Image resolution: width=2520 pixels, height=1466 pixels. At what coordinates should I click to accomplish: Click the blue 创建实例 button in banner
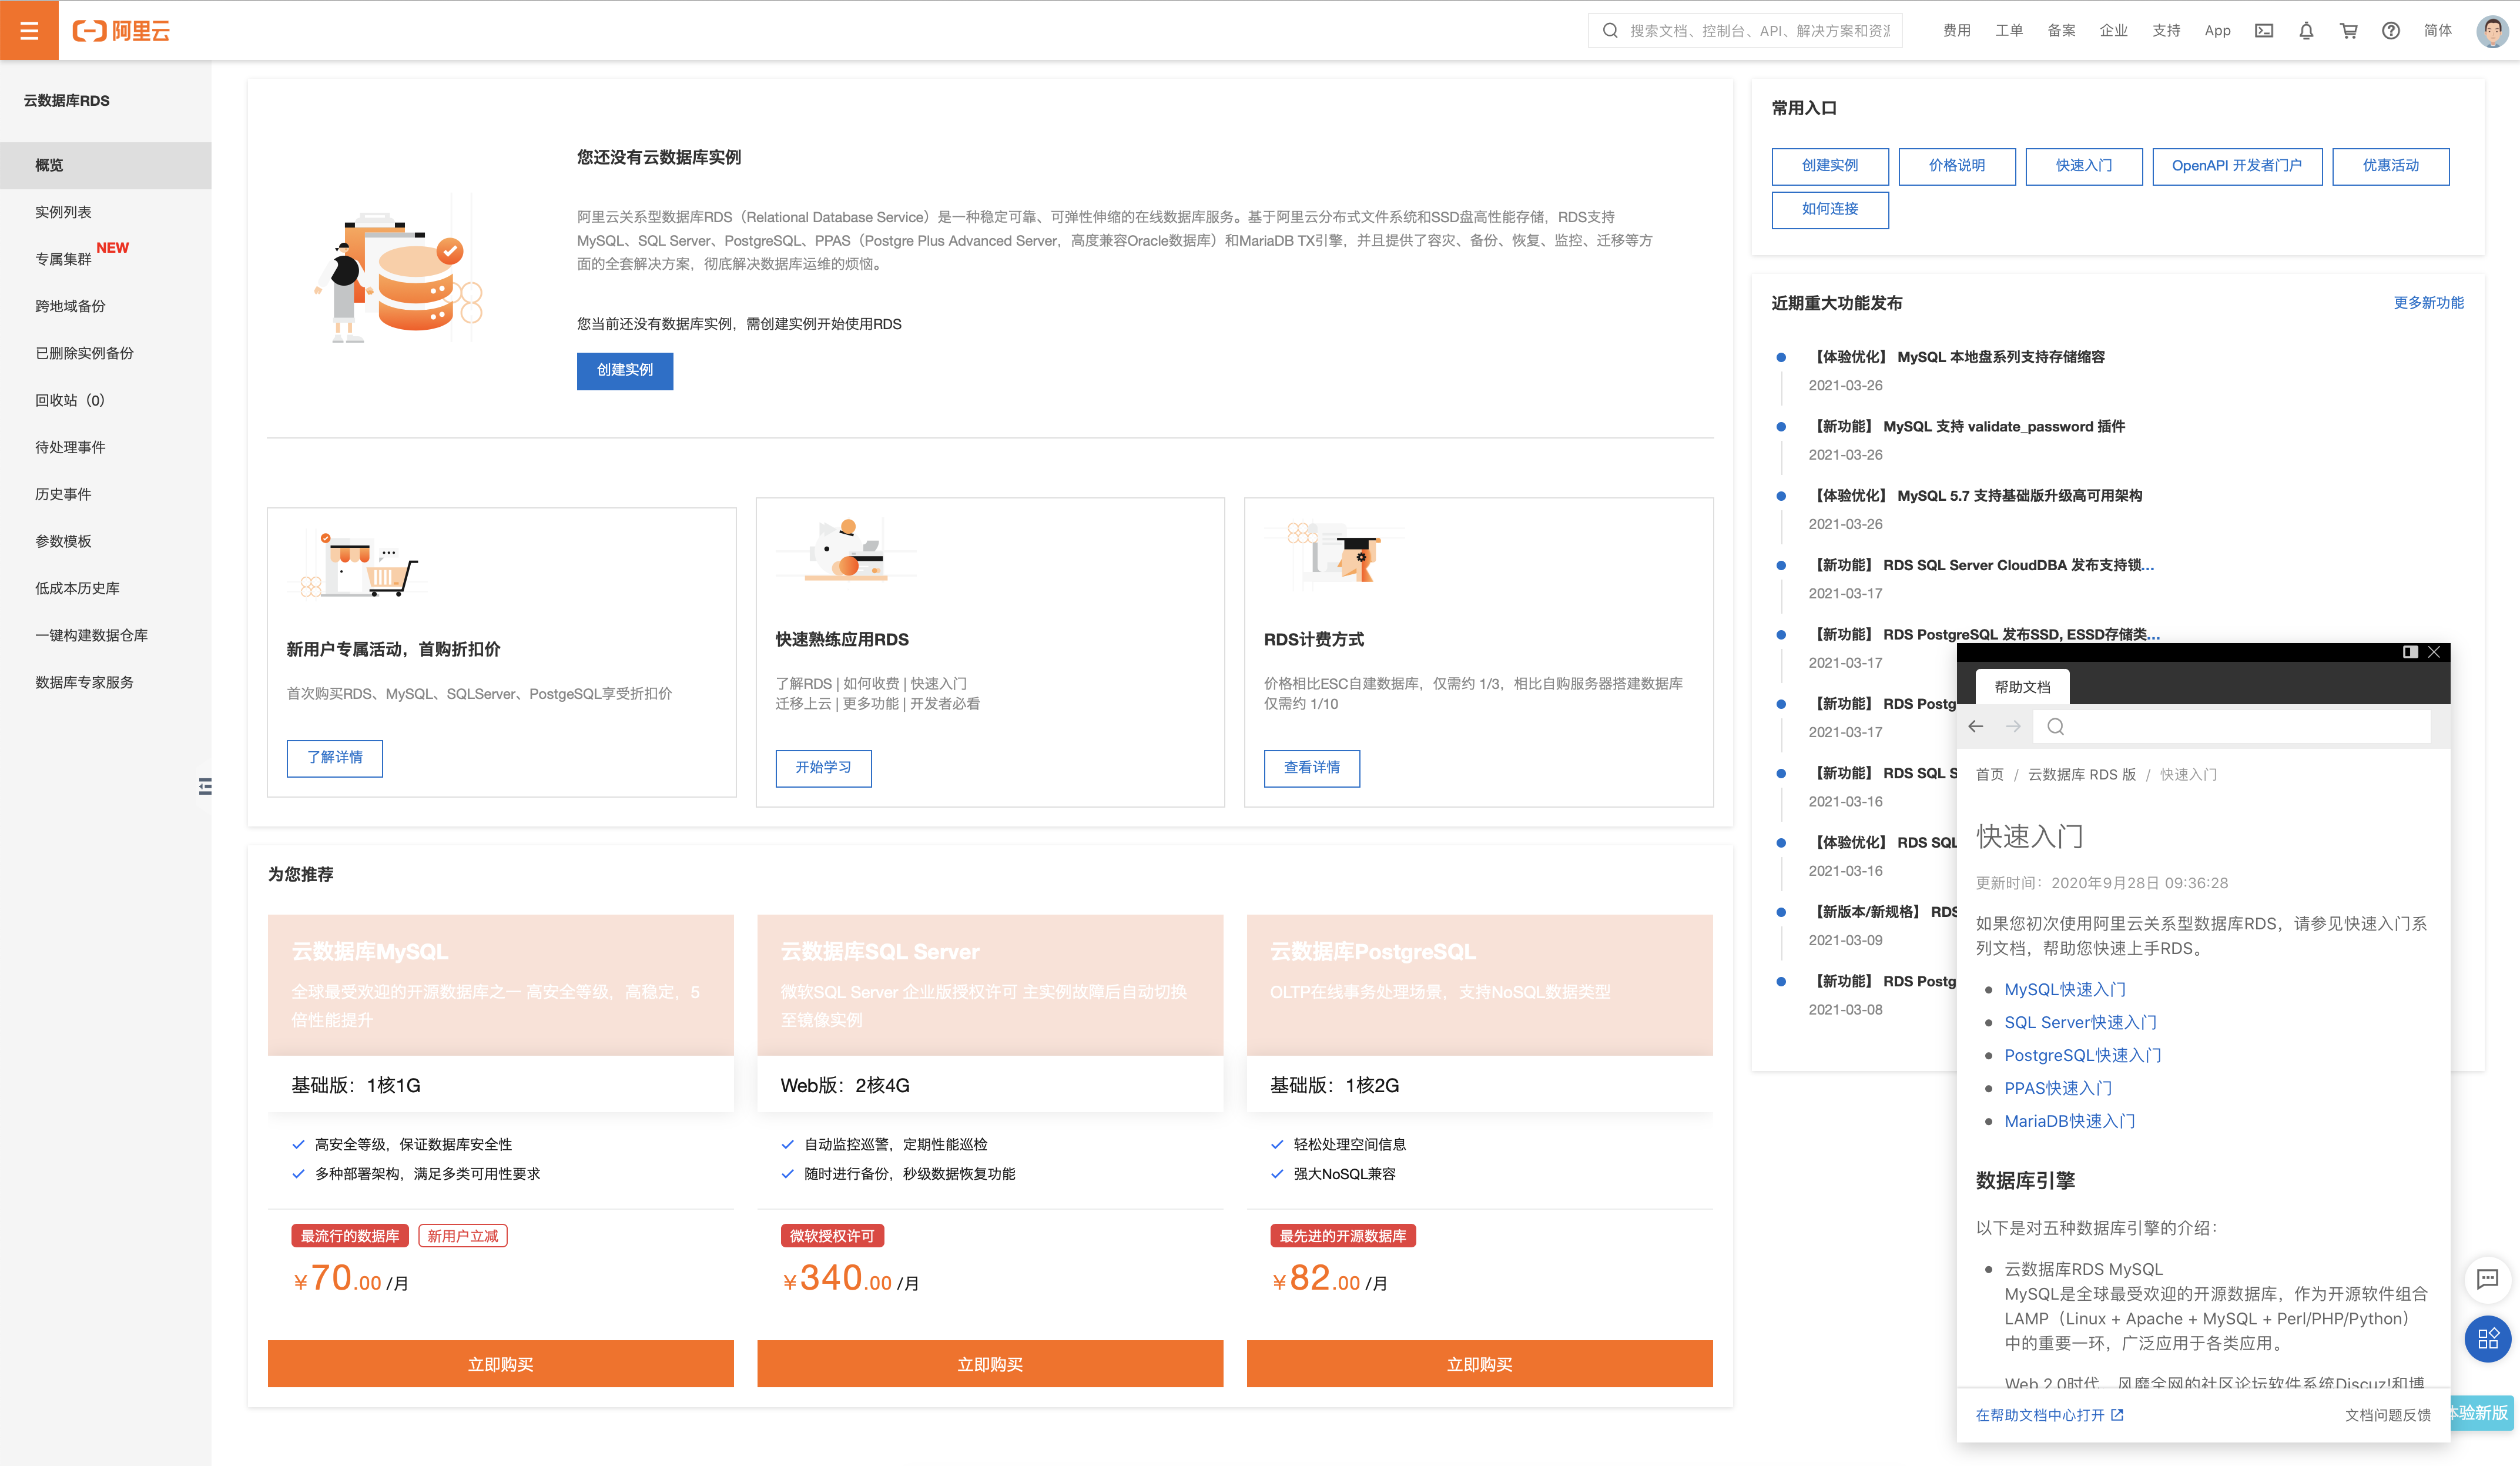[x=625, y=370]
